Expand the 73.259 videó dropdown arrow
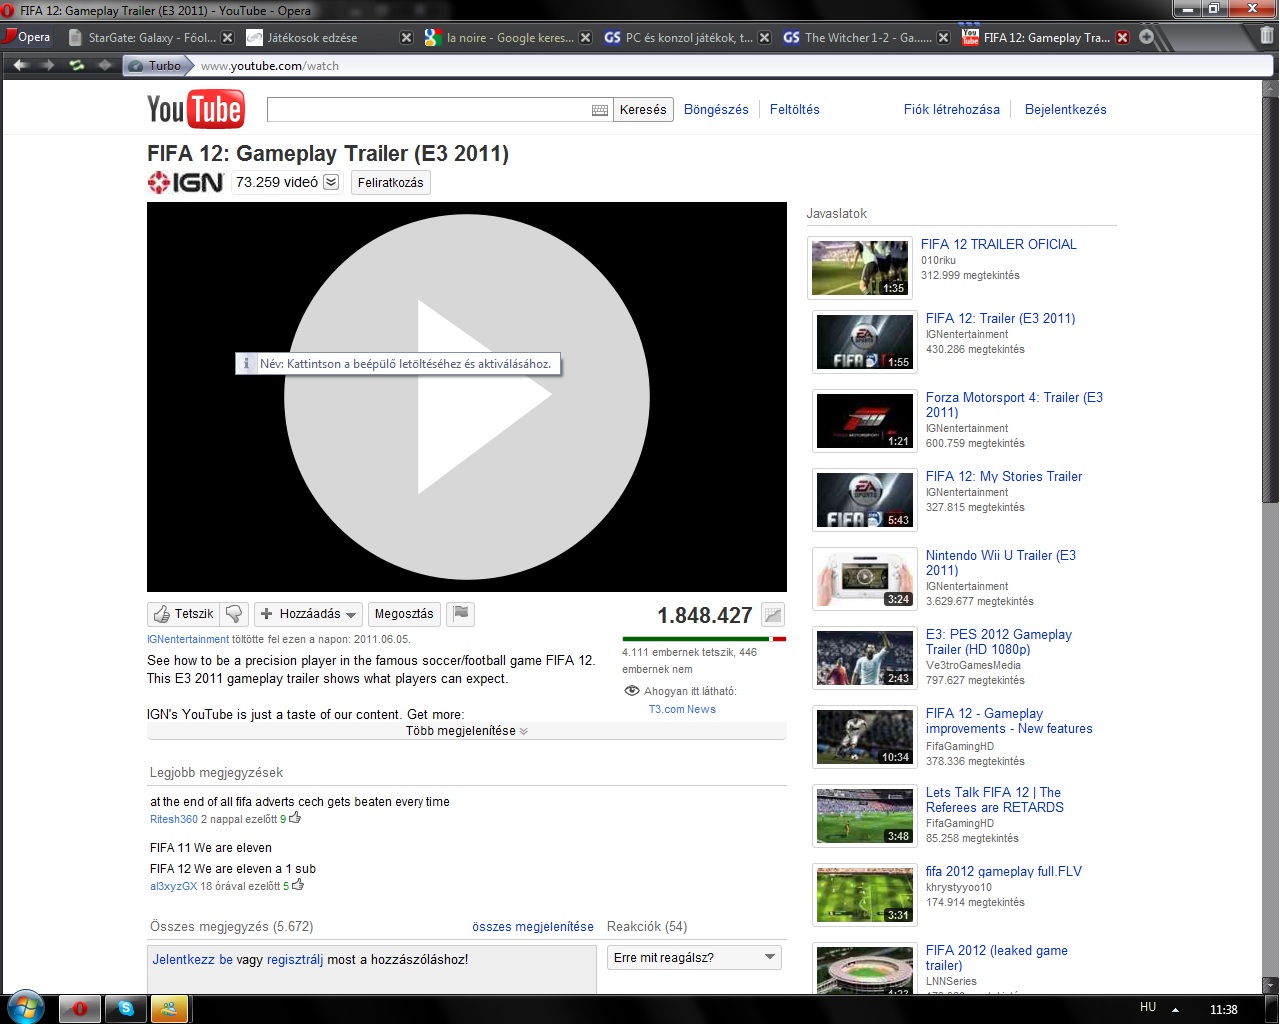 (331, 182)
